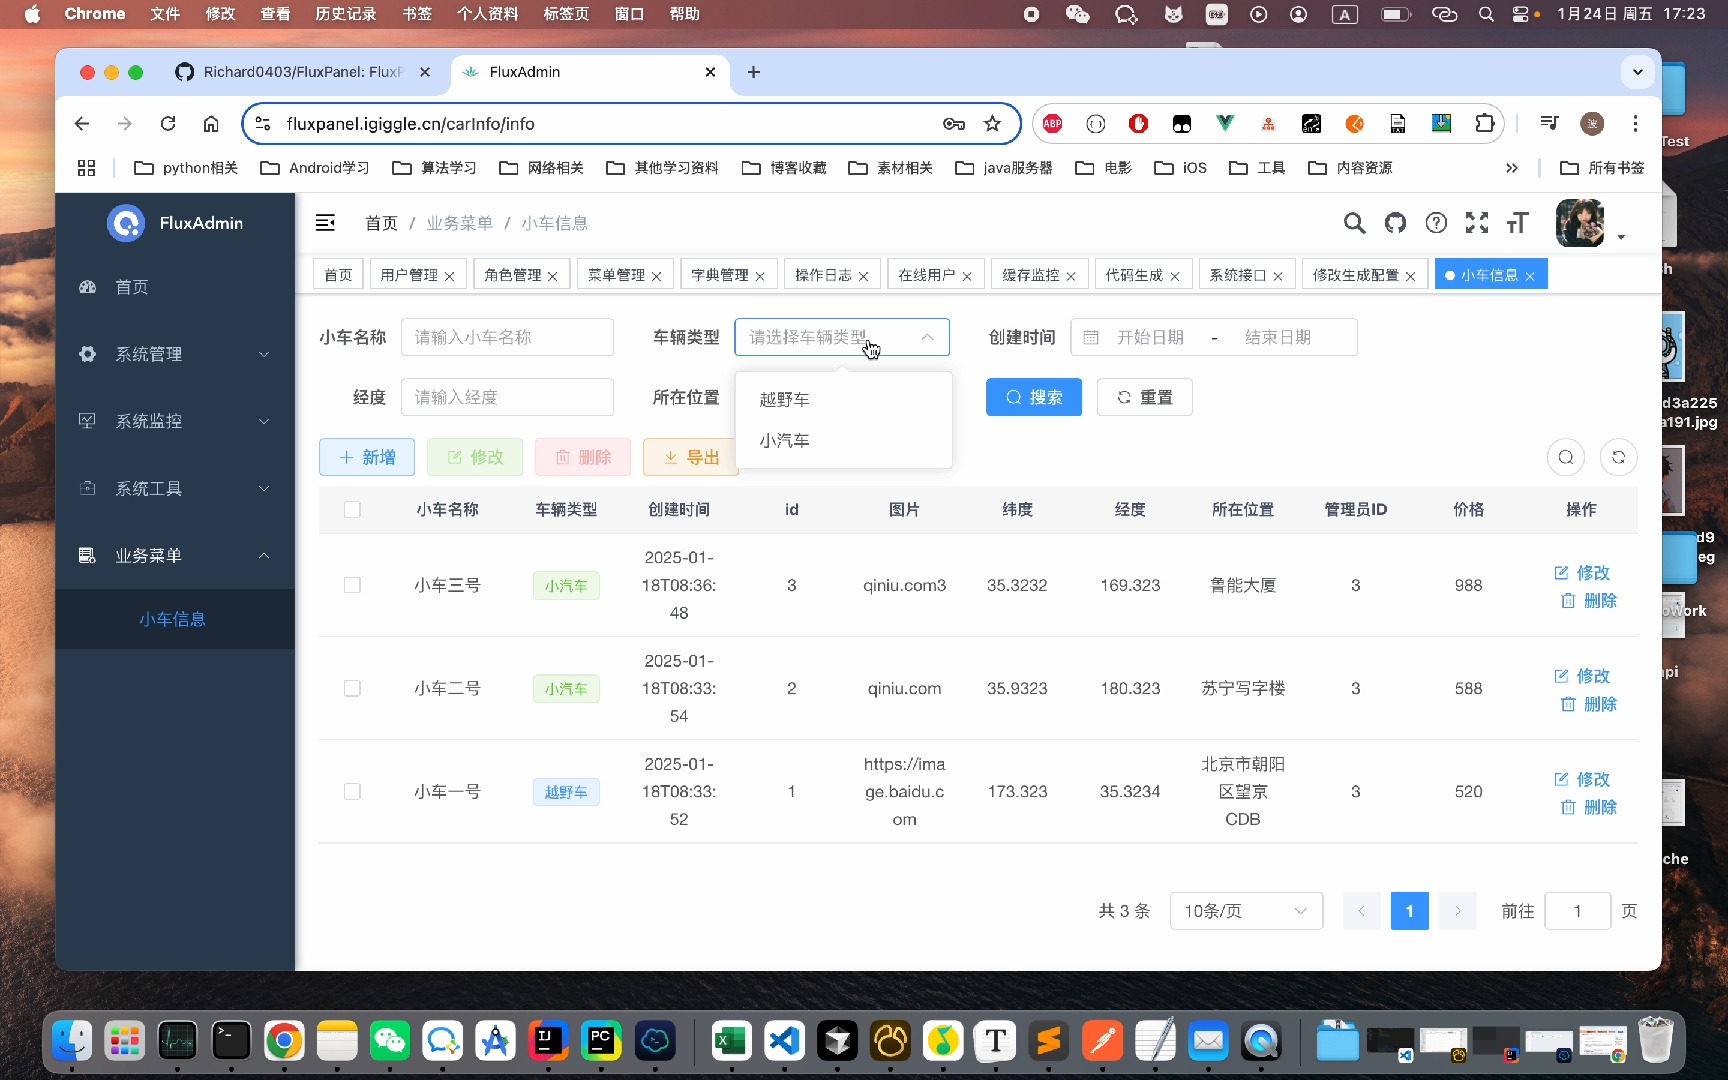Image resolution: width=1728 pixels, height=1080 pixels.
Task: Open Chrome extensions puzzle icon
Action: pyautogui.click(x=1485, y=124)
